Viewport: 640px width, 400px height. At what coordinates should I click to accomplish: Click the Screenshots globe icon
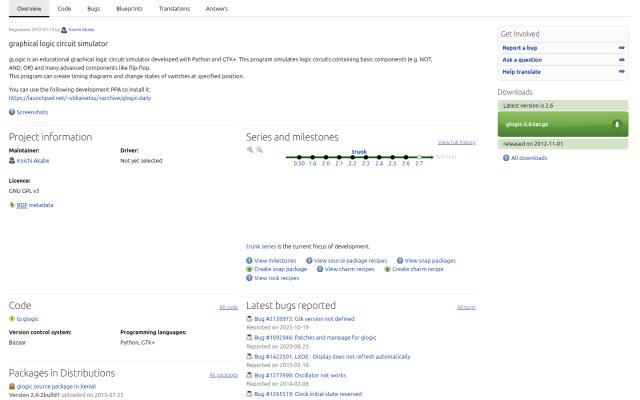[12, 112]
